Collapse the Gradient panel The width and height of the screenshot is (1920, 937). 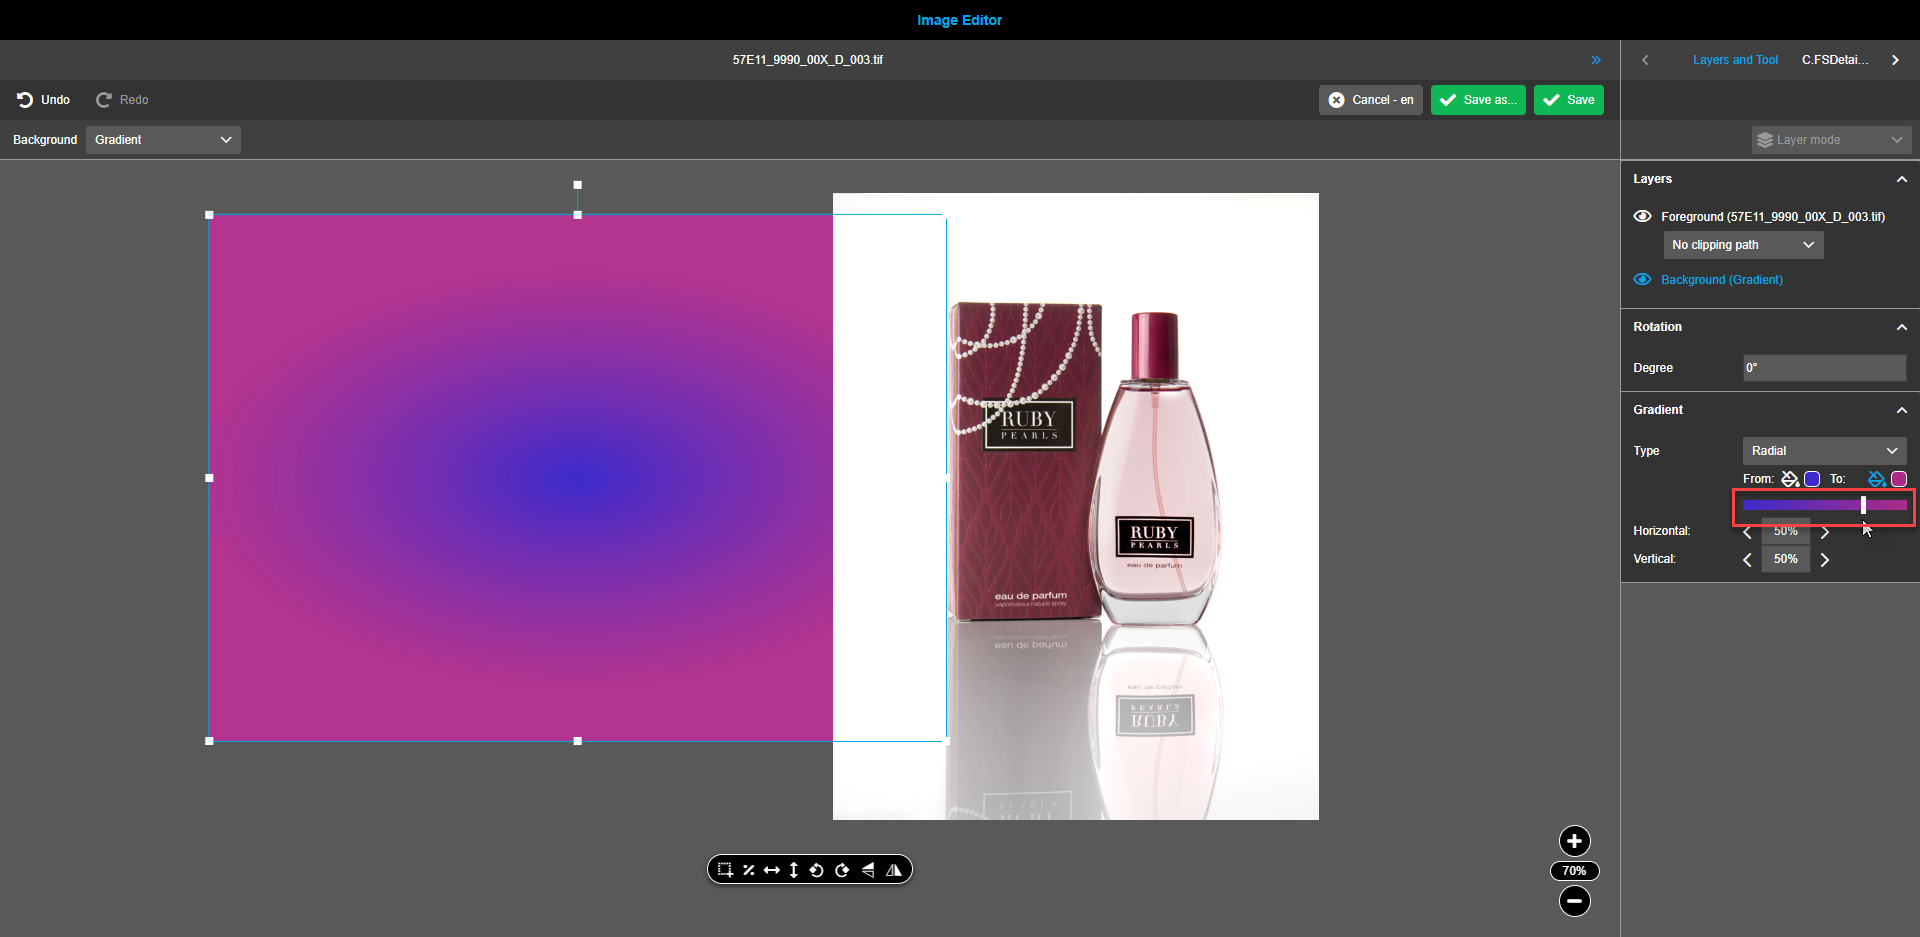[1901, 410]
